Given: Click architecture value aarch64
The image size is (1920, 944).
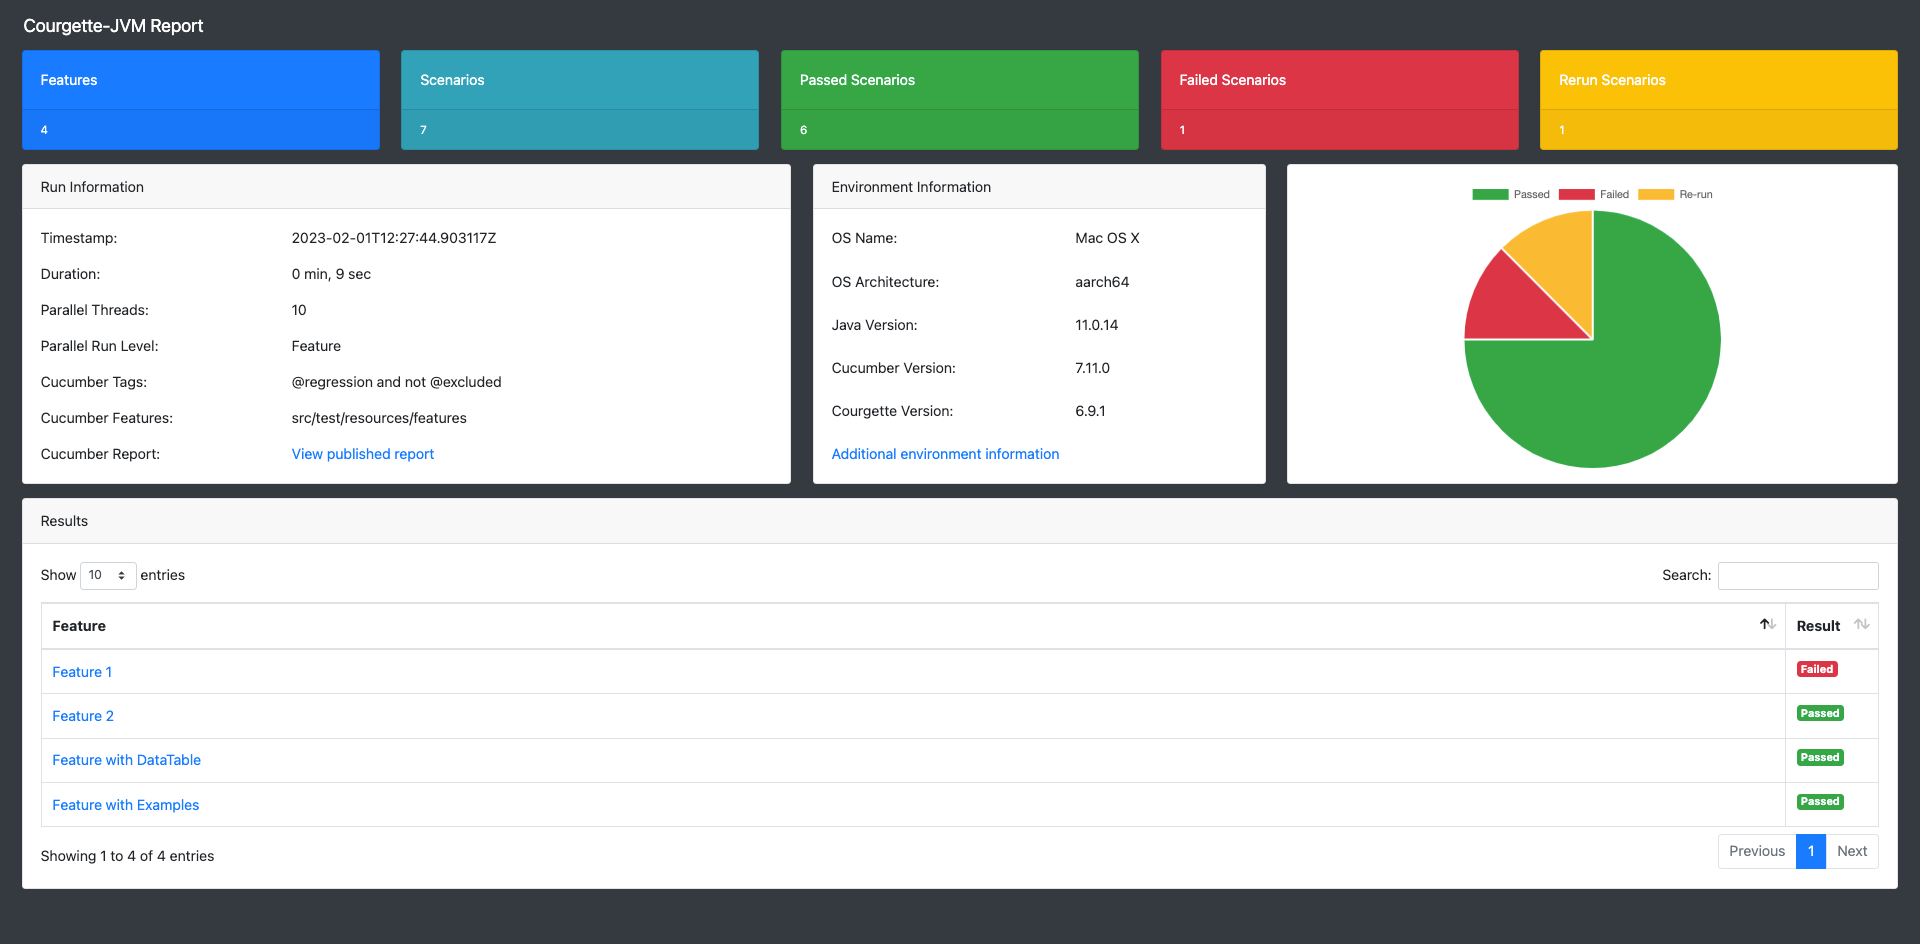Looking at the screenshot, I should (x=1102, y=282).
